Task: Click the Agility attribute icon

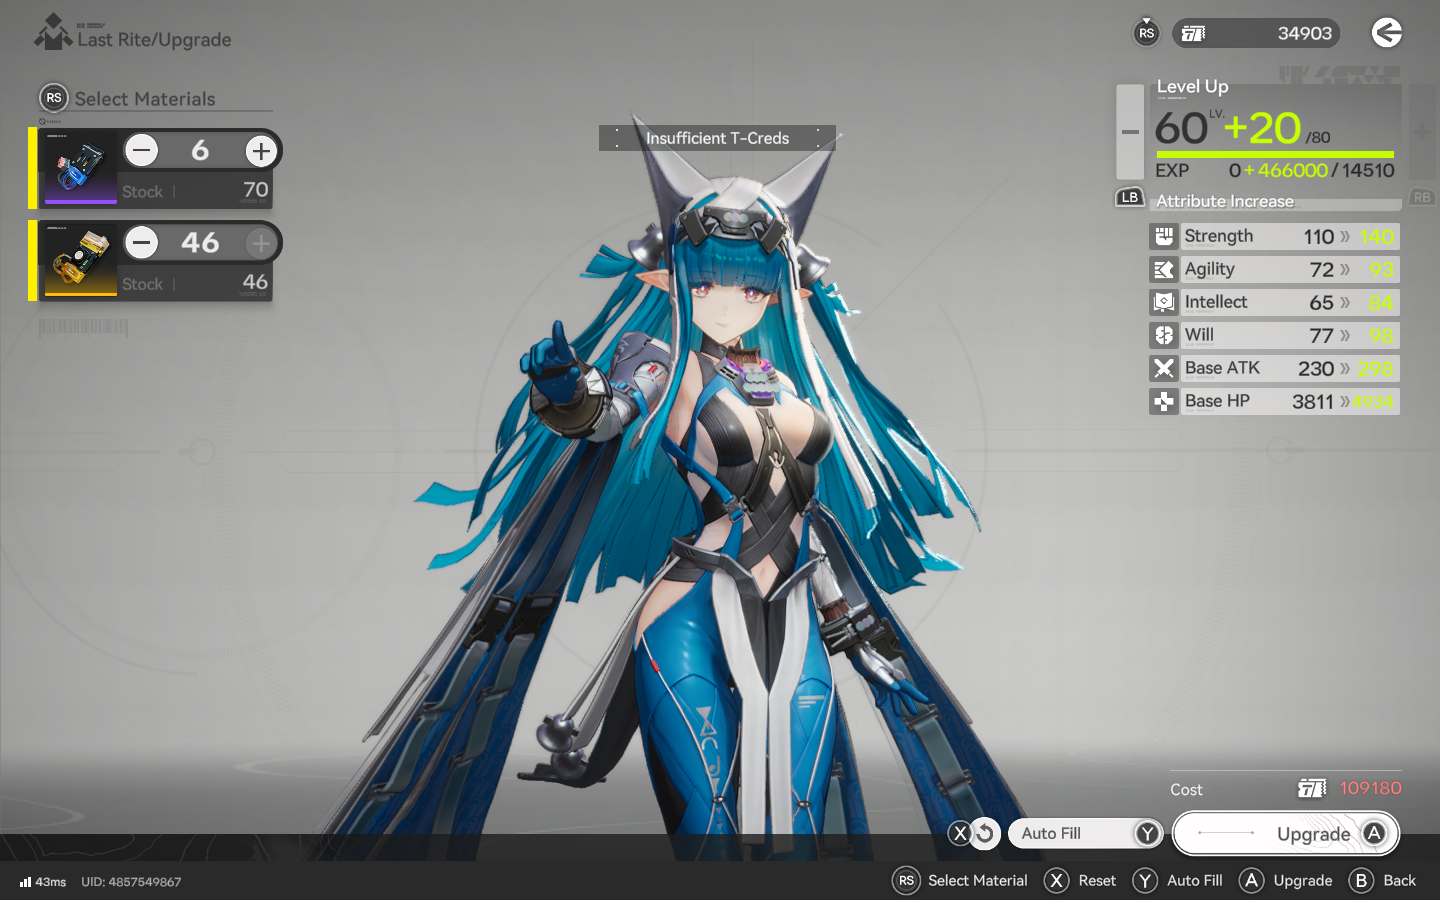Action: tap(1164, 269)
